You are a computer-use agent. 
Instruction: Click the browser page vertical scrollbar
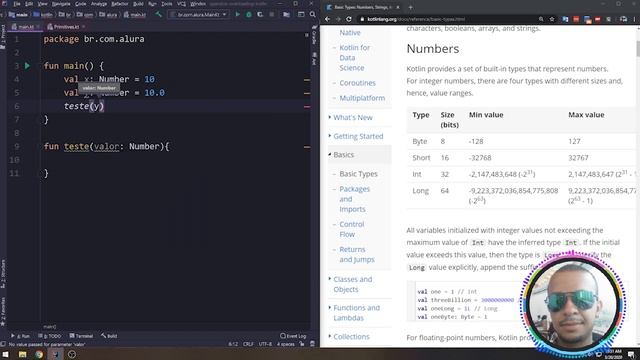click(638, 49)
